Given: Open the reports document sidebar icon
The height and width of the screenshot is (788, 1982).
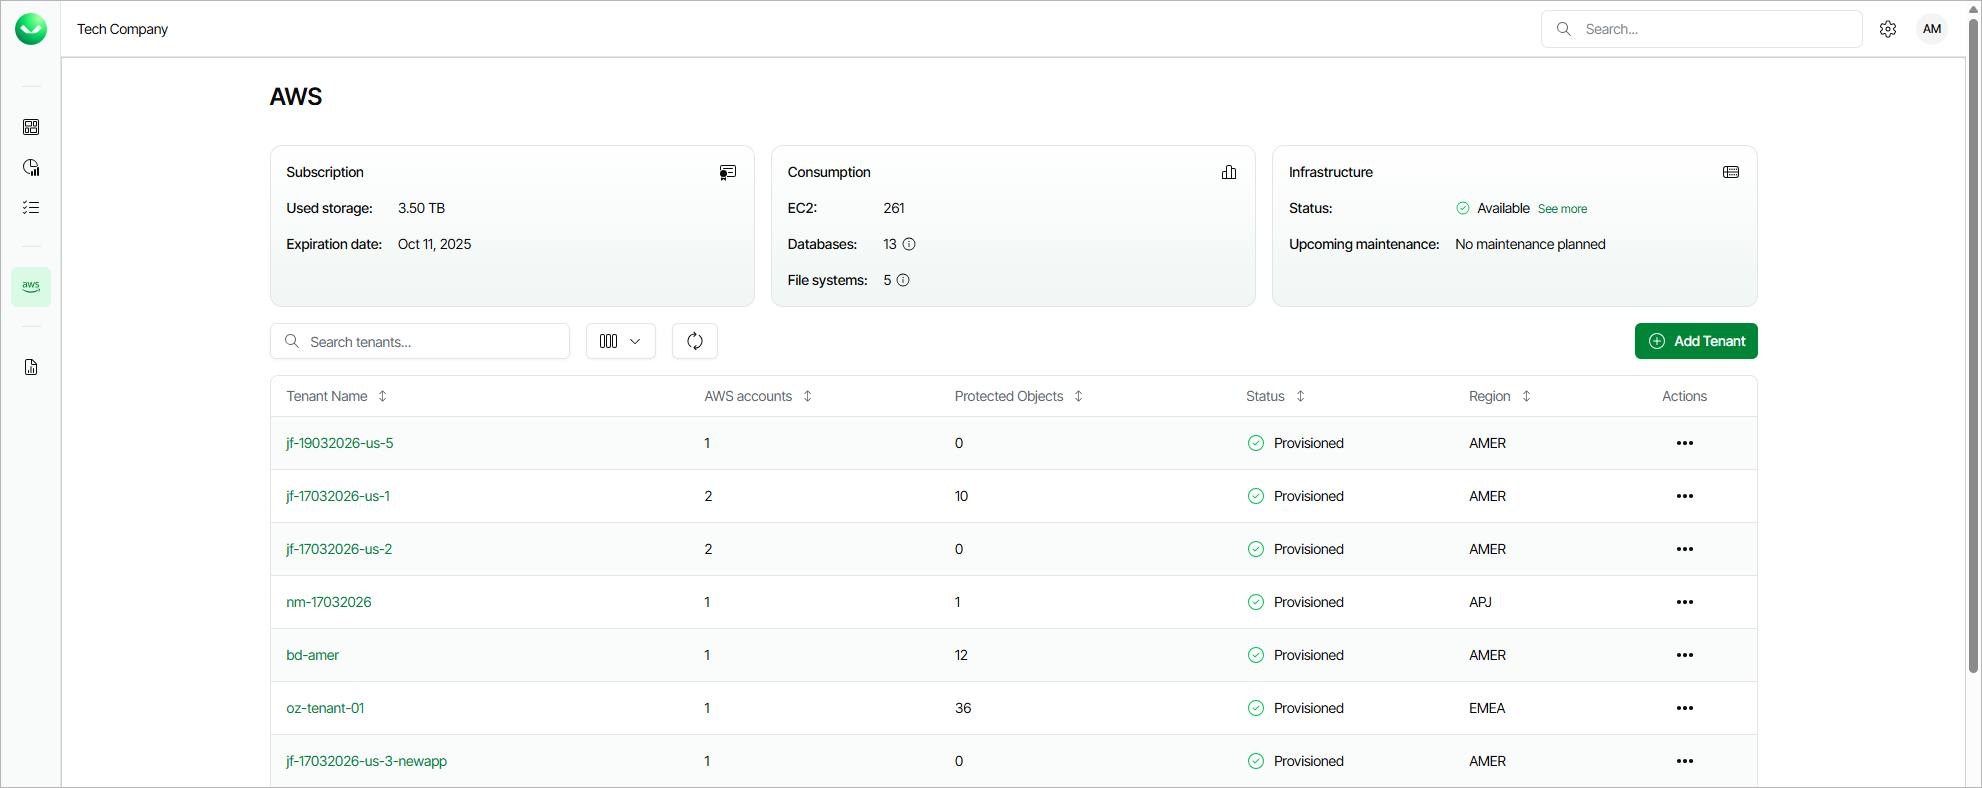Looking at the screenshot, I should tap(31, 367).
